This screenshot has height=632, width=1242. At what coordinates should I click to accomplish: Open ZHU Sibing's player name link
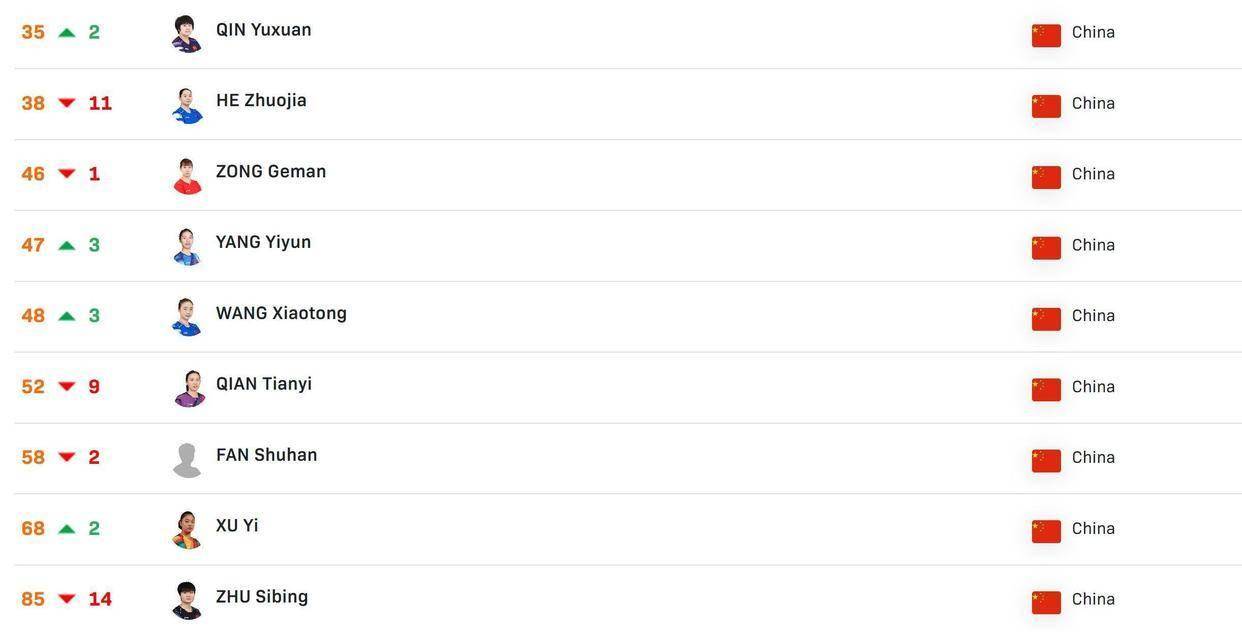point(262,598)
